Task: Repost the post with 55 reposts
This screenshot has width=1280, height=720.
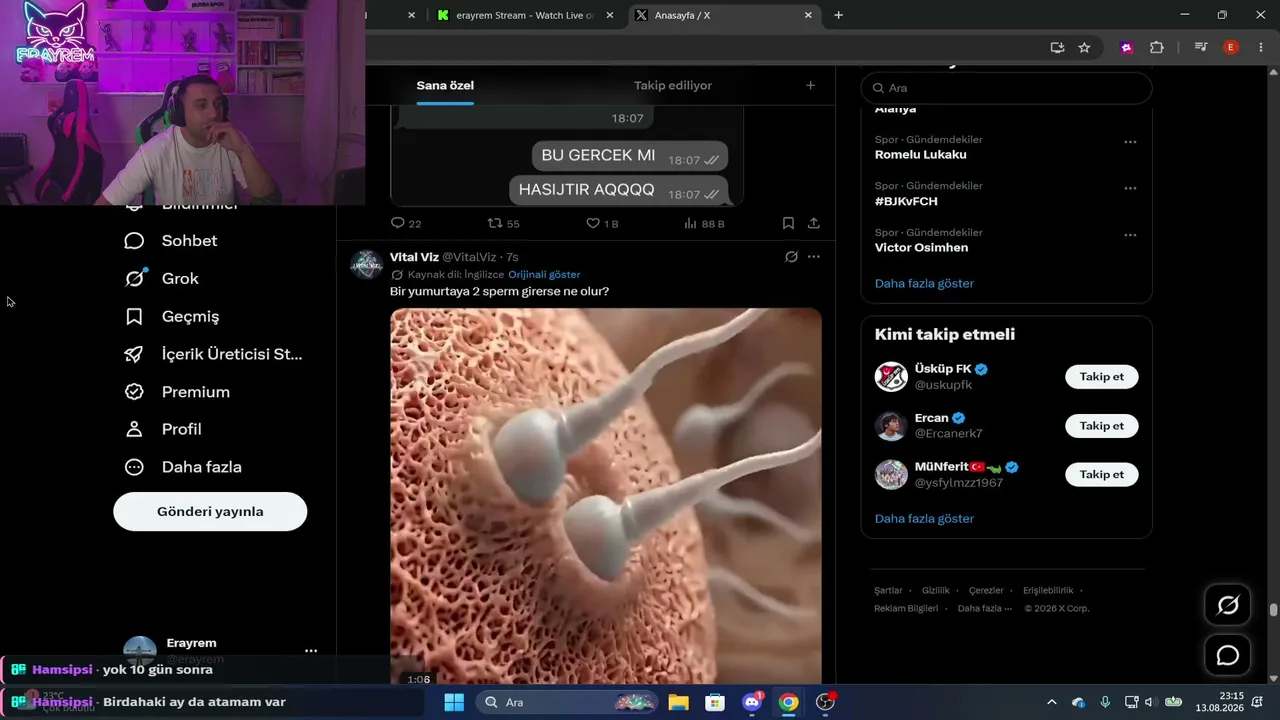Action: (x=503, y=224)
